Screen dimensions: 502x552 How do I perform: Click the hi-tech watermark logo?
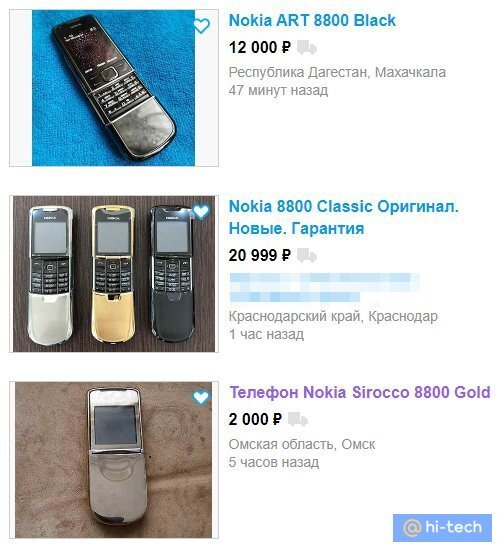tap(442, 527)
